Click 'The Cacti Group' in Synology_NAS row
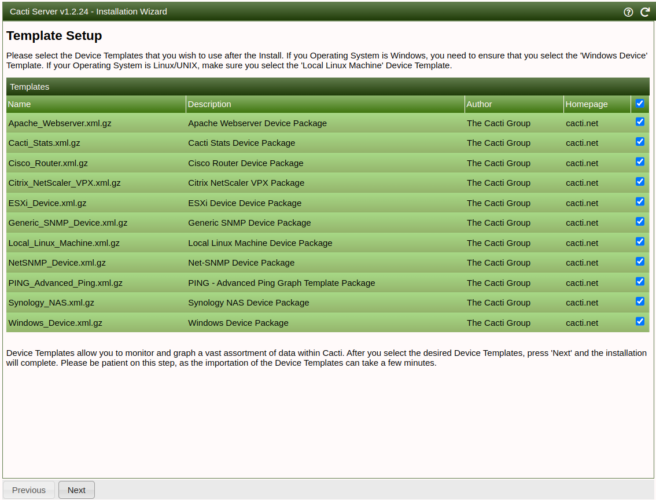Image resolution: width=656 pixels, height=500 pixels. click(x=499, y=303)
